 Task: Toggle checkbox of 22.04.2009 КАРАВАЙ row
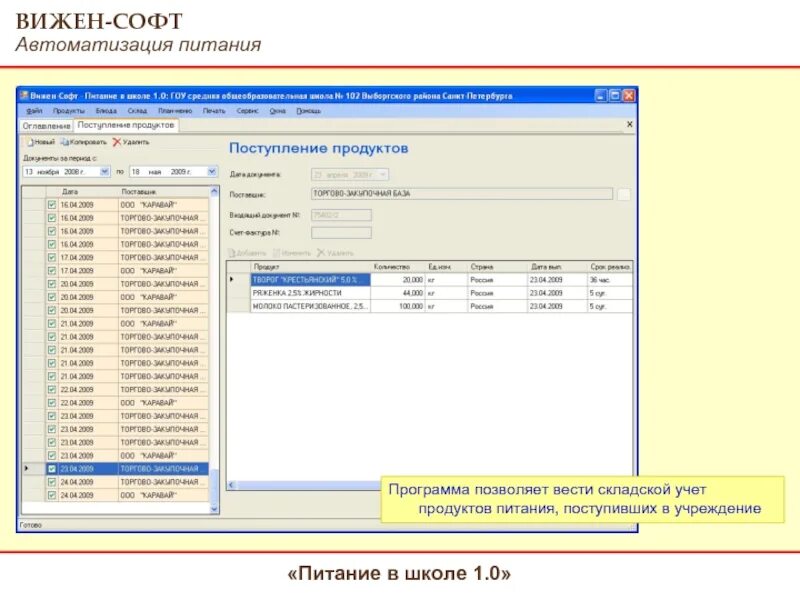tap(52, 403)
